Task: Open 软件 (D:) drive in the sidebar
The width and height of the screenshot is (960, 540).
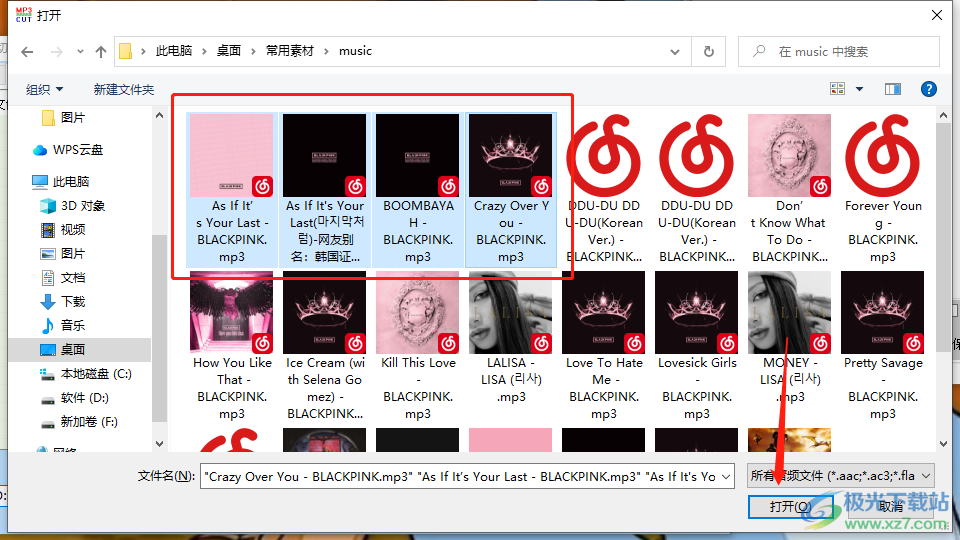Action: 75,398
